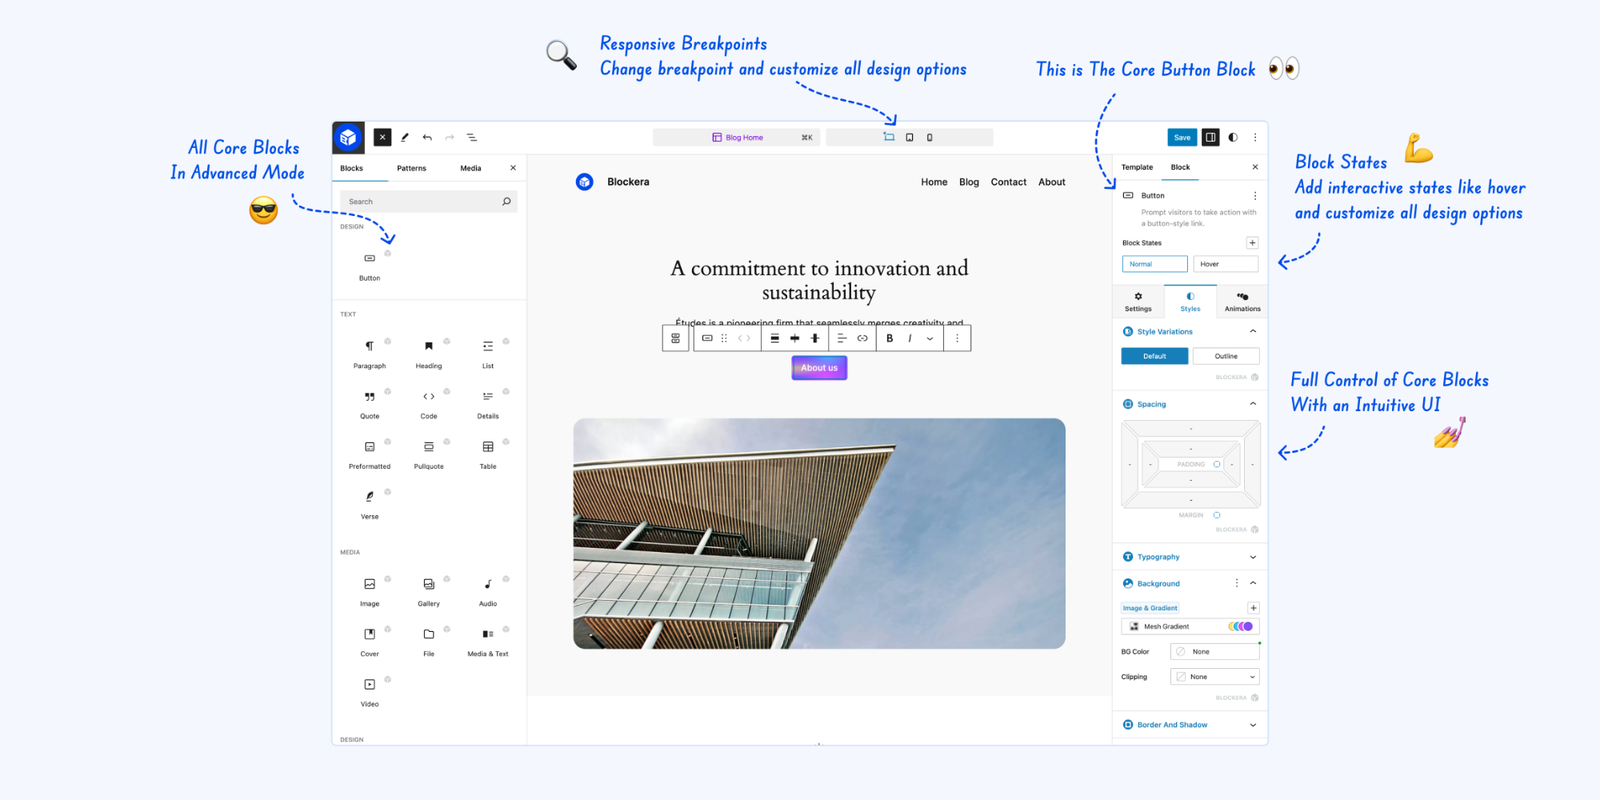Open the Clipping dropdown
Image resolution: width=1600 pixels, height=800 pixels.
pos(1214,677)
